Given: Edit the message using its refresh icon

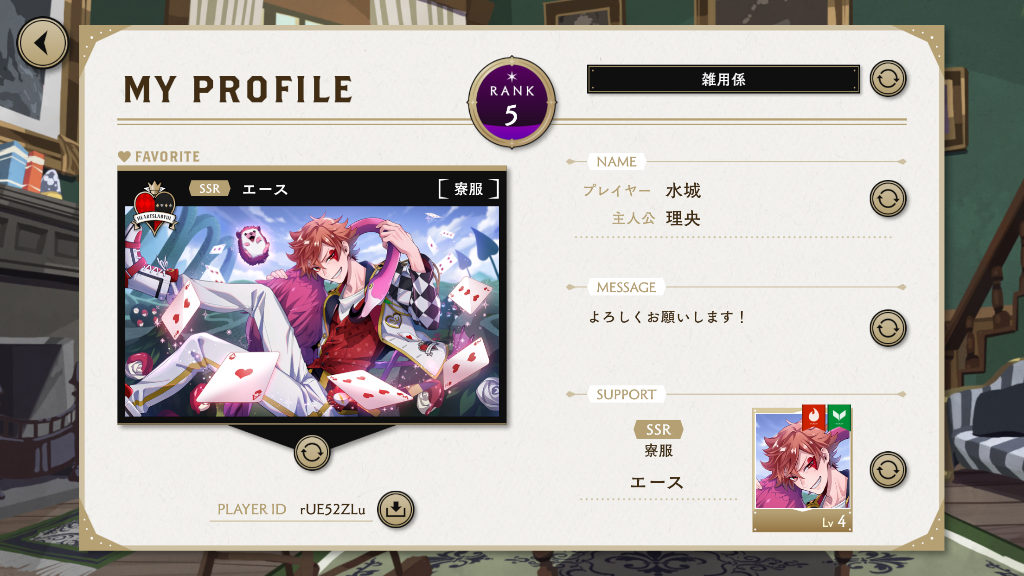Looking at the screenshot, I should [888, 328].
